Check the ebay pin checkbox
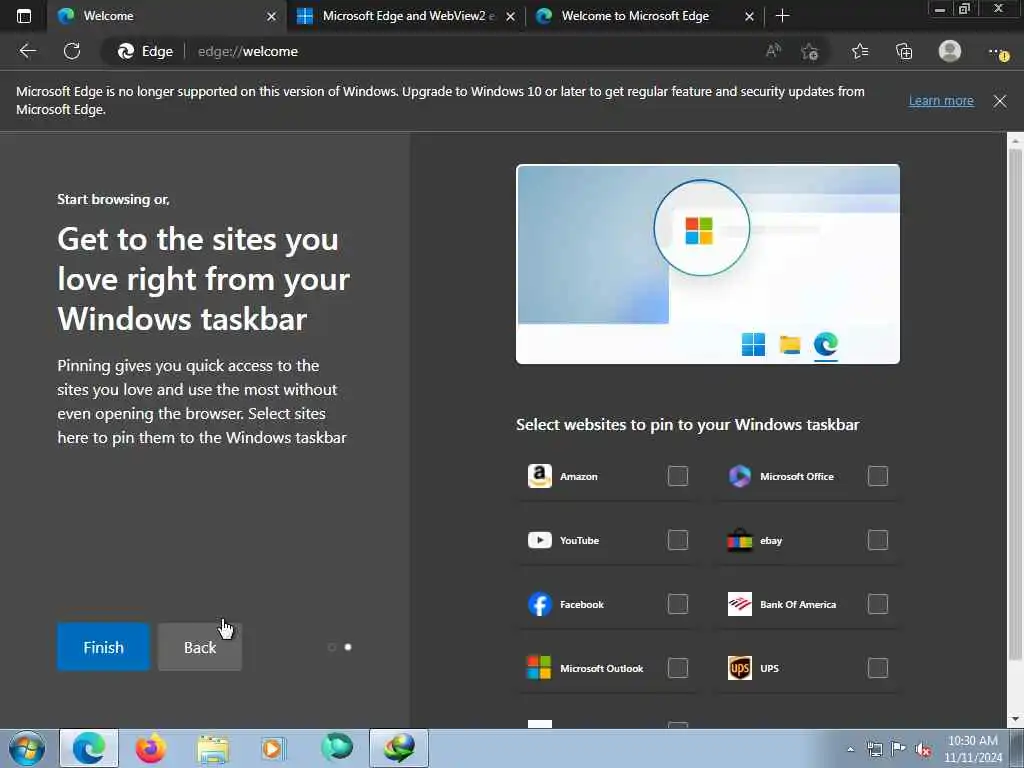 click(878, 540)
